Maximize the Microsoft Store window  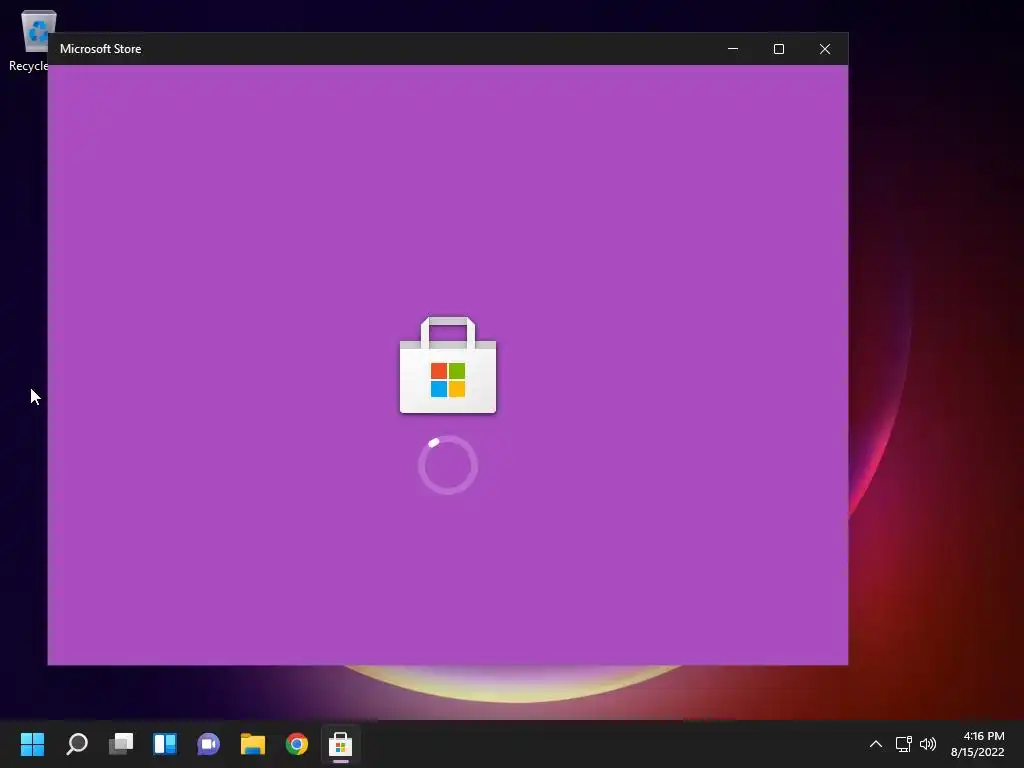click(778, 49)
